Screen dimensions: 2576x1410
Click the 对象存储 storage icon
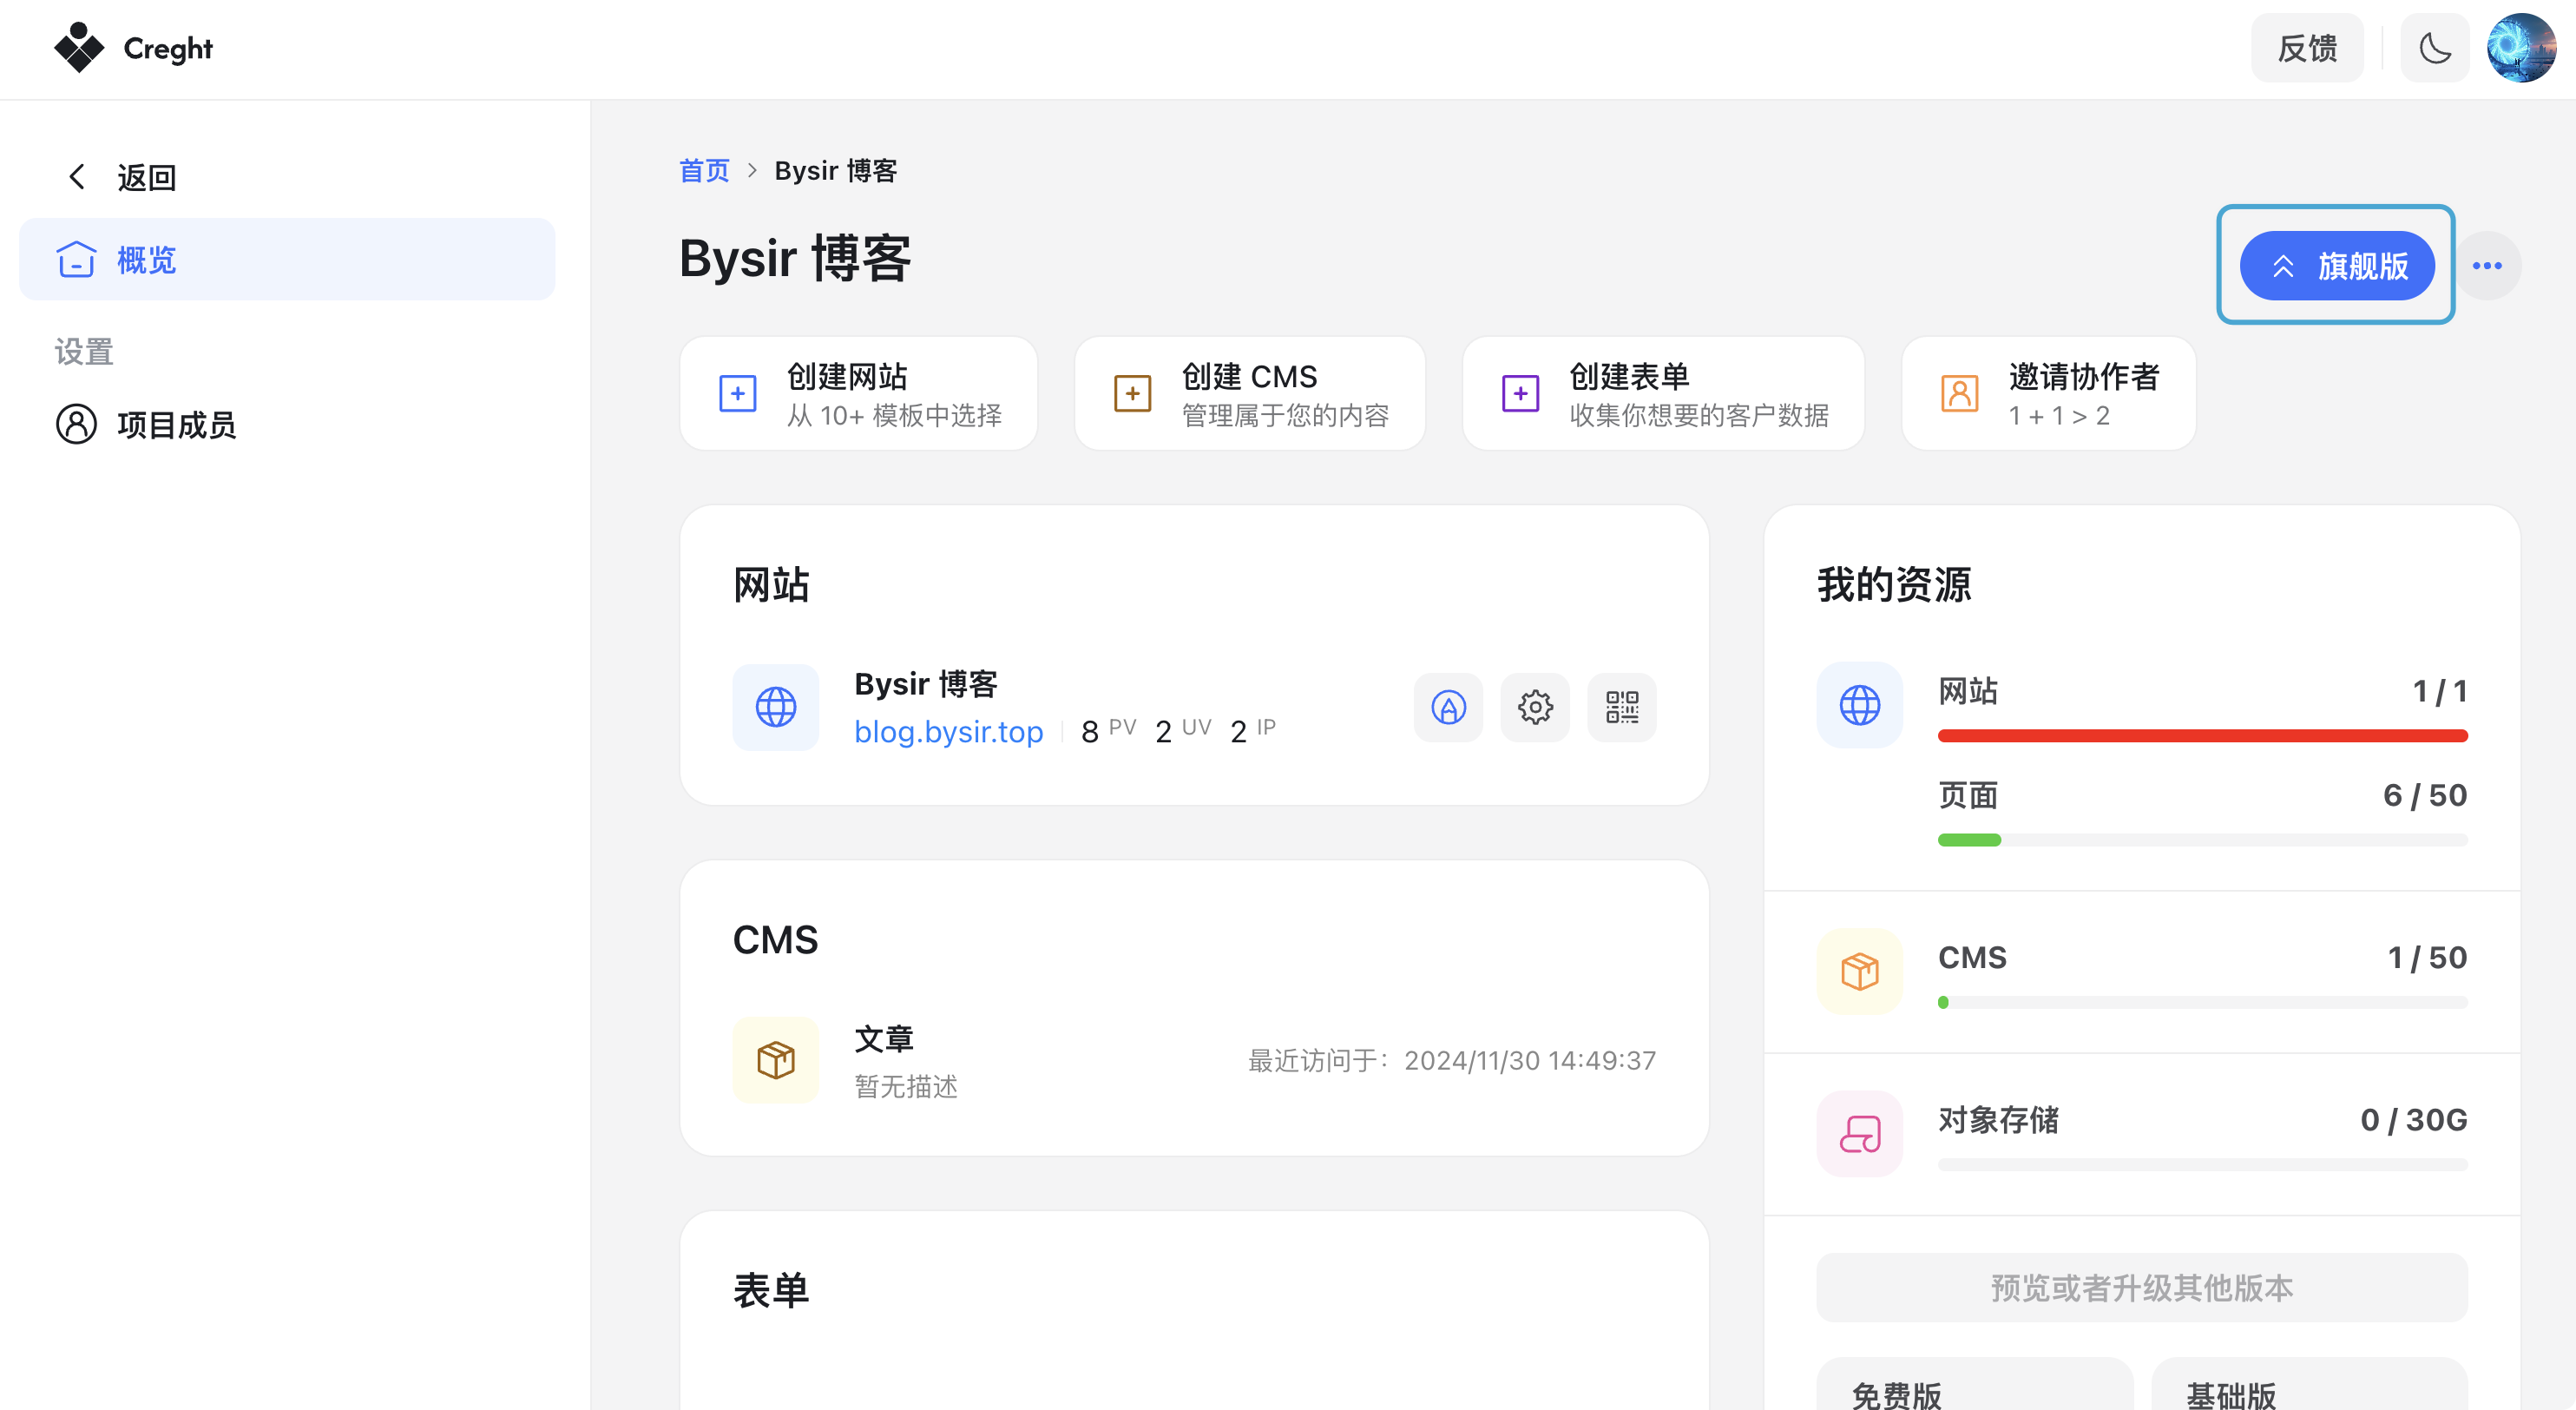(1860, 1134)
